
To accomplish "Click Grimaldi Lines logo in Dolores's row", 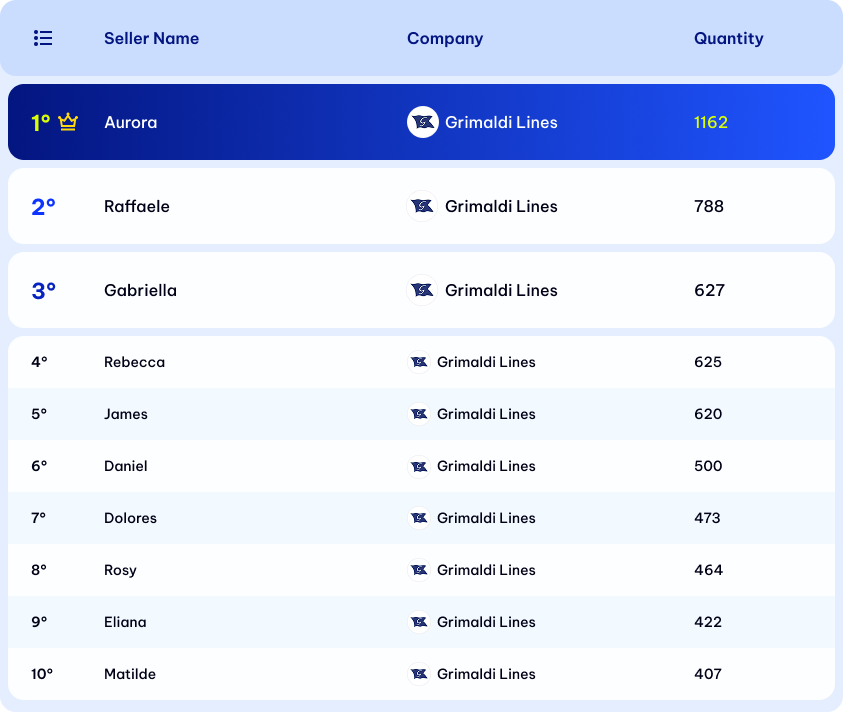I will click(420, 518).
